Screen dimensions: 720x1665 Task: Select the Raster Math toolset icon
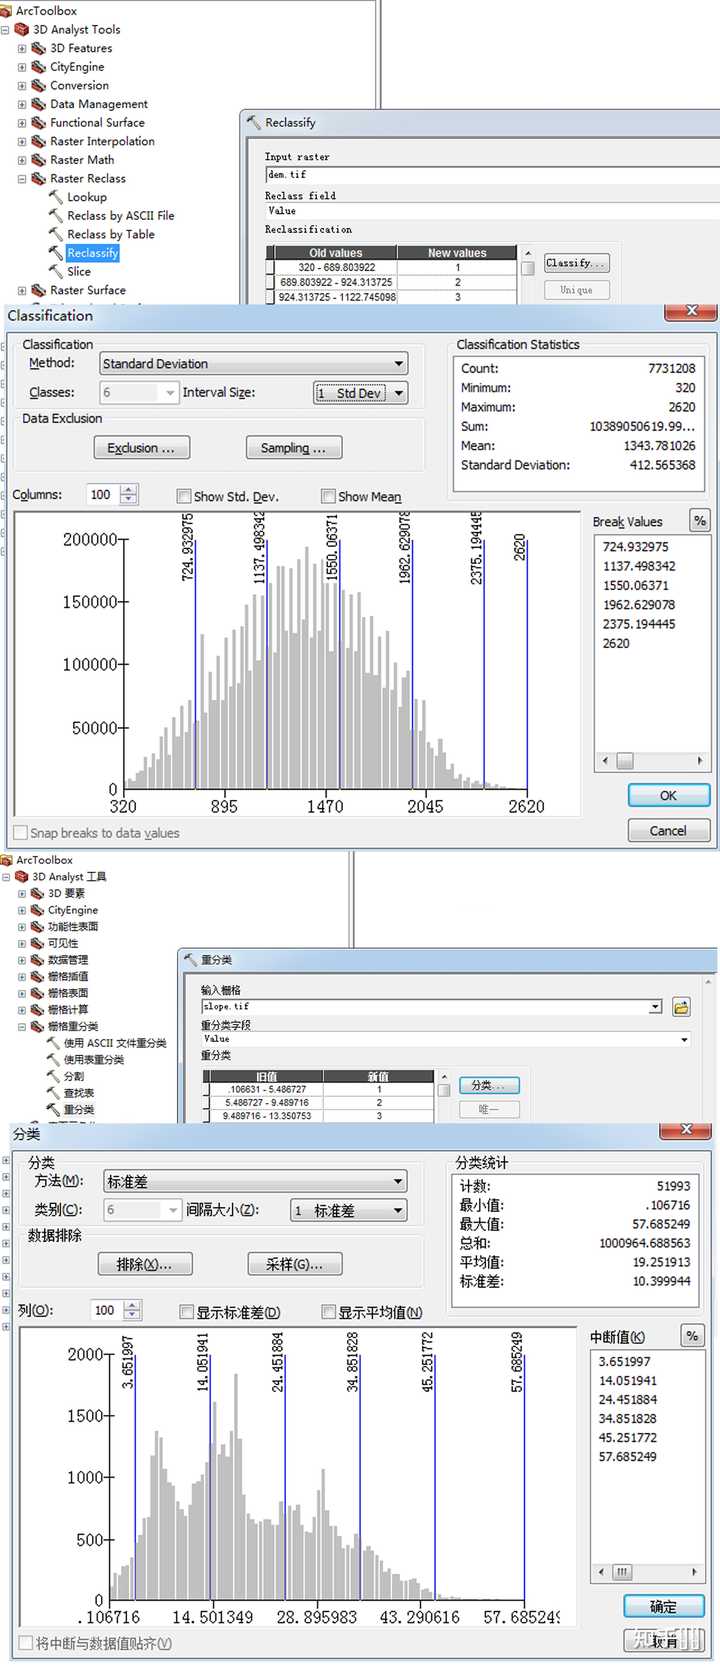tap(38, 160)
